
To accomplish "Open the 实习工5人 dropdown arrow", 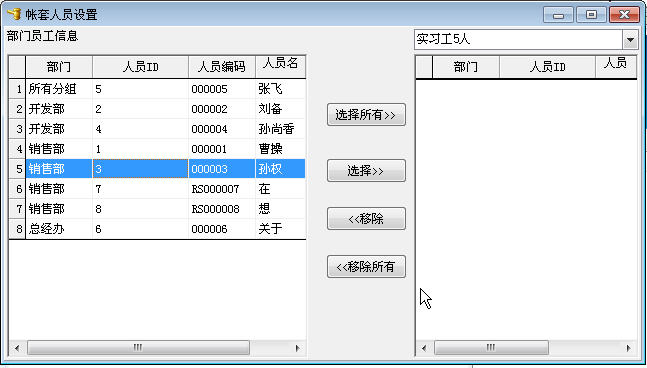I will pos(630,40).
